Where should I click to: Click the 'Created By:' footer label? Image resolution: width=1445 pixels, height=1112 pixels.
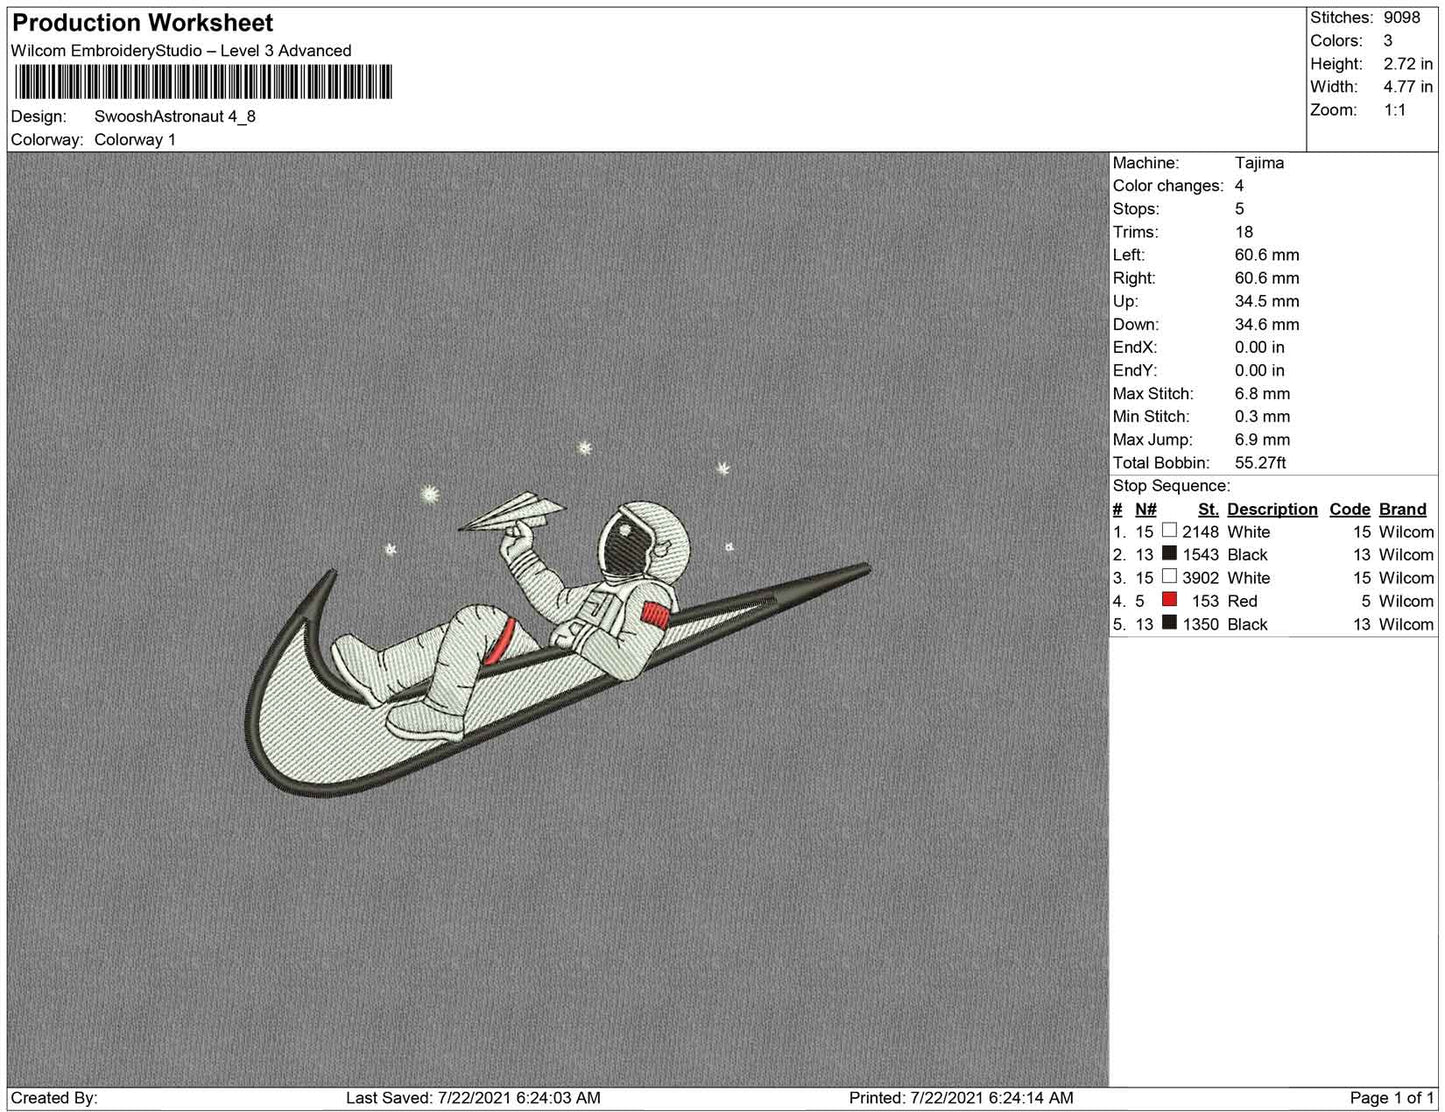point(54,1098)
